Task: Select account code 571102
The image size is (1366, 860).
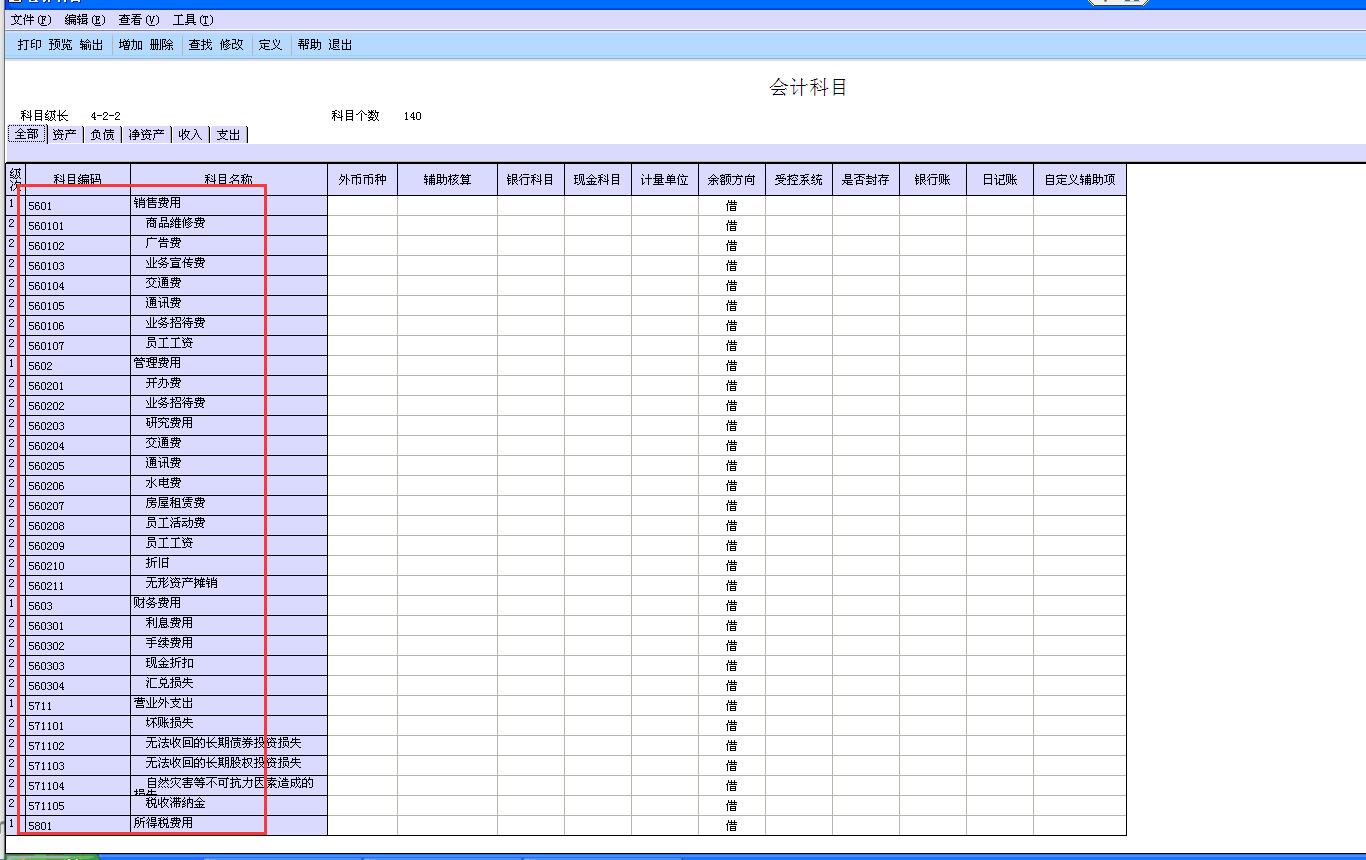Action: (x=46, y=746)
